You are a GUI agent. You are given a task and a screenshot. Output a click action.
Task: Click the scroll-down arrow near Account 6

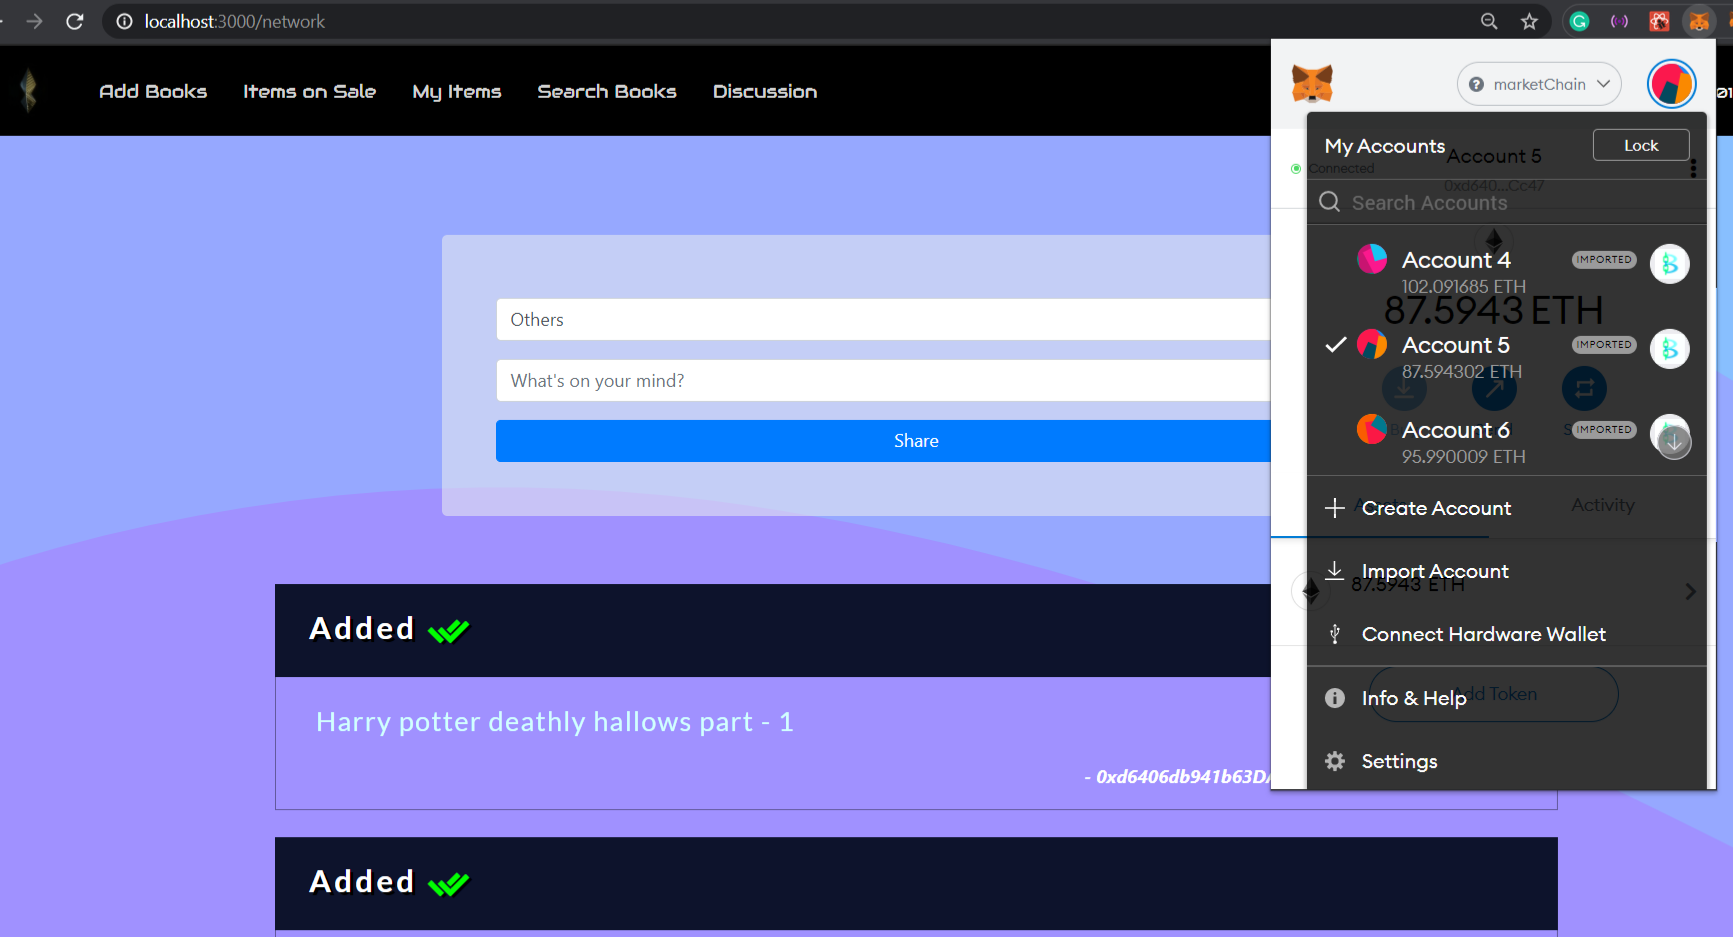1674,441
